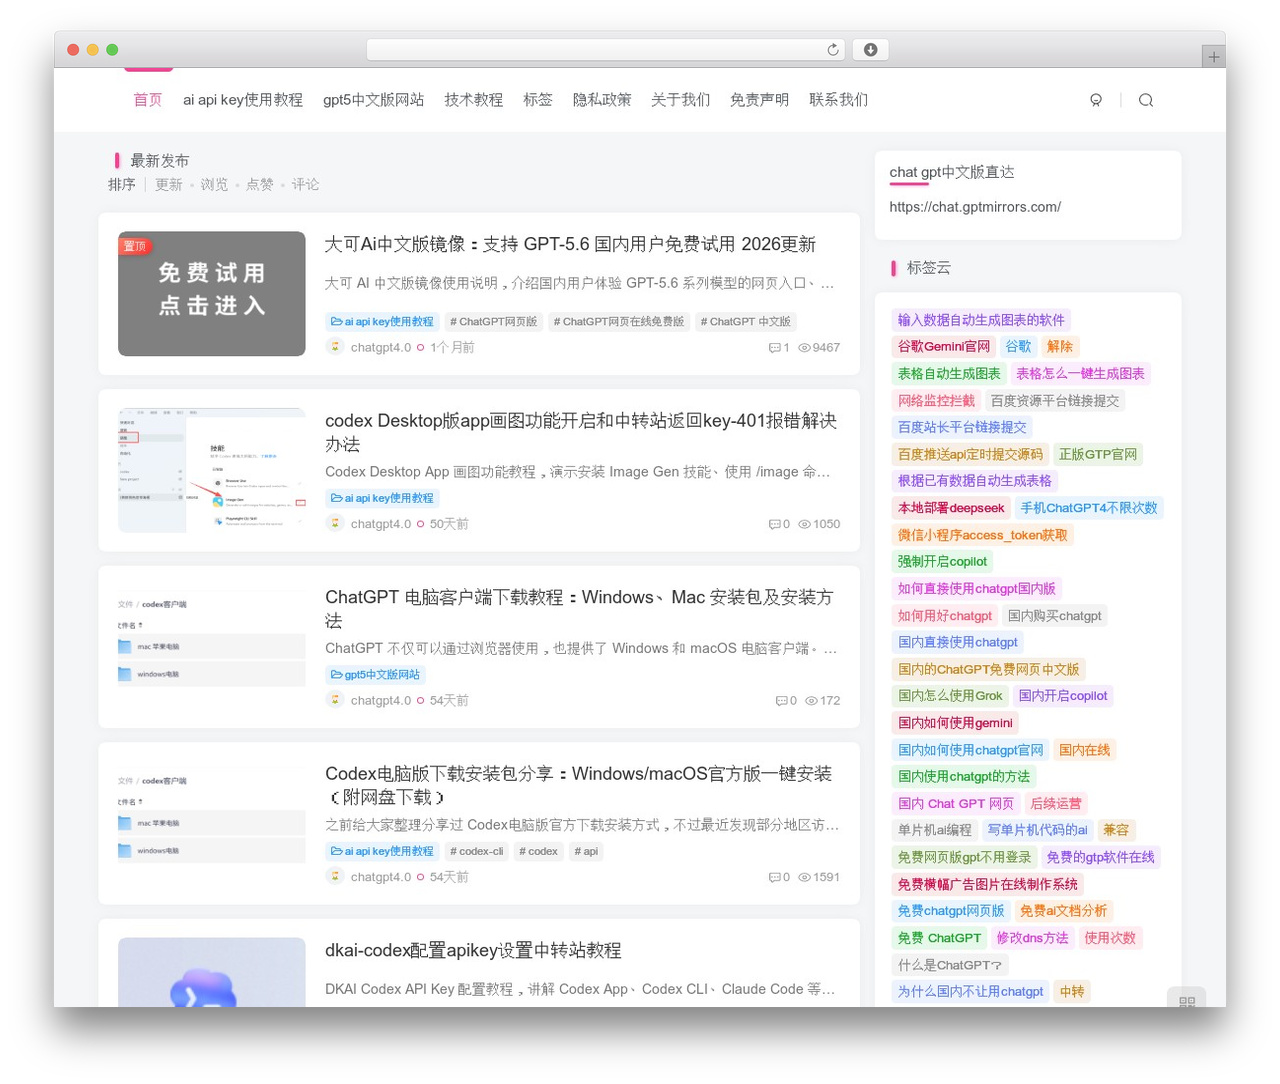Toggle the light bulb theme icon

[x=1096, y=100]
